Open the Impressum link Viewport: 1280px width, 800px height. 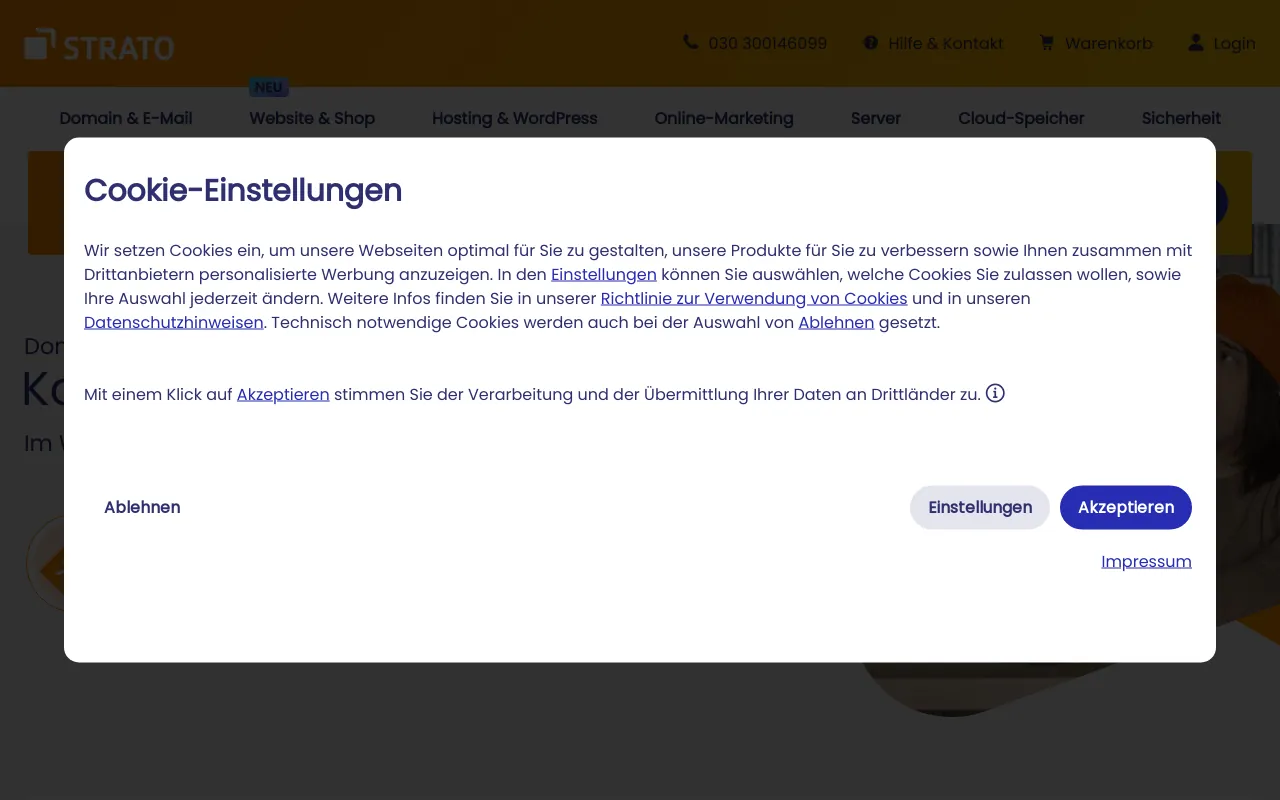click(x=1146, y=561)
